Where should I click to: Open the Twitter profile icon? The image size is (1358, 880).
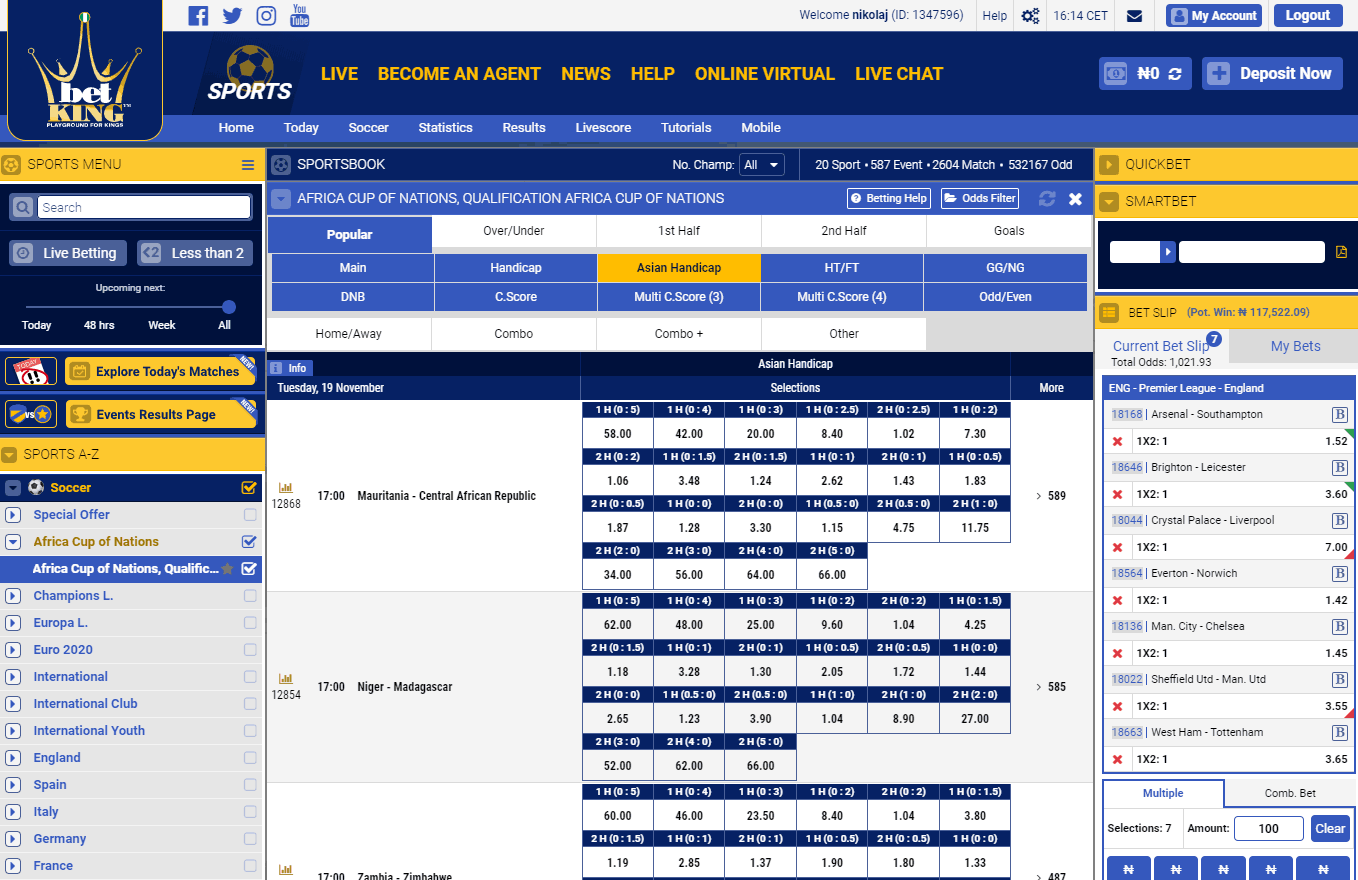tap(232, 15)
